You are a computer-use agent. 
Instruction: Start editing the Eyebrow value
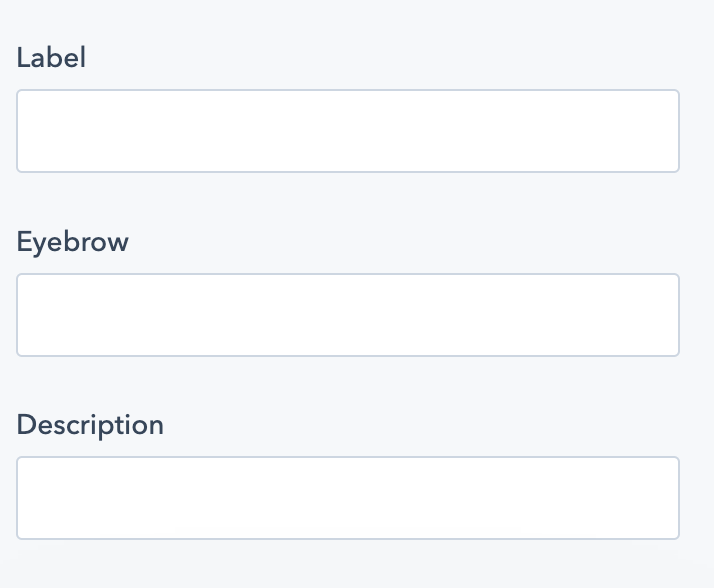pyautogui.click(x=348, y=315)
